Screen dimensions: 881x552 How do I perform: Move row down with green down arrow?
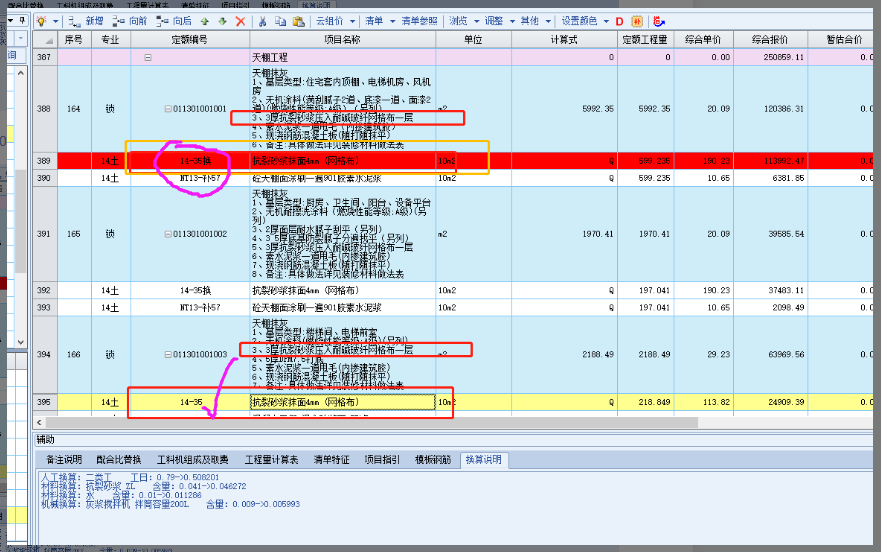(x=222, y=21)
